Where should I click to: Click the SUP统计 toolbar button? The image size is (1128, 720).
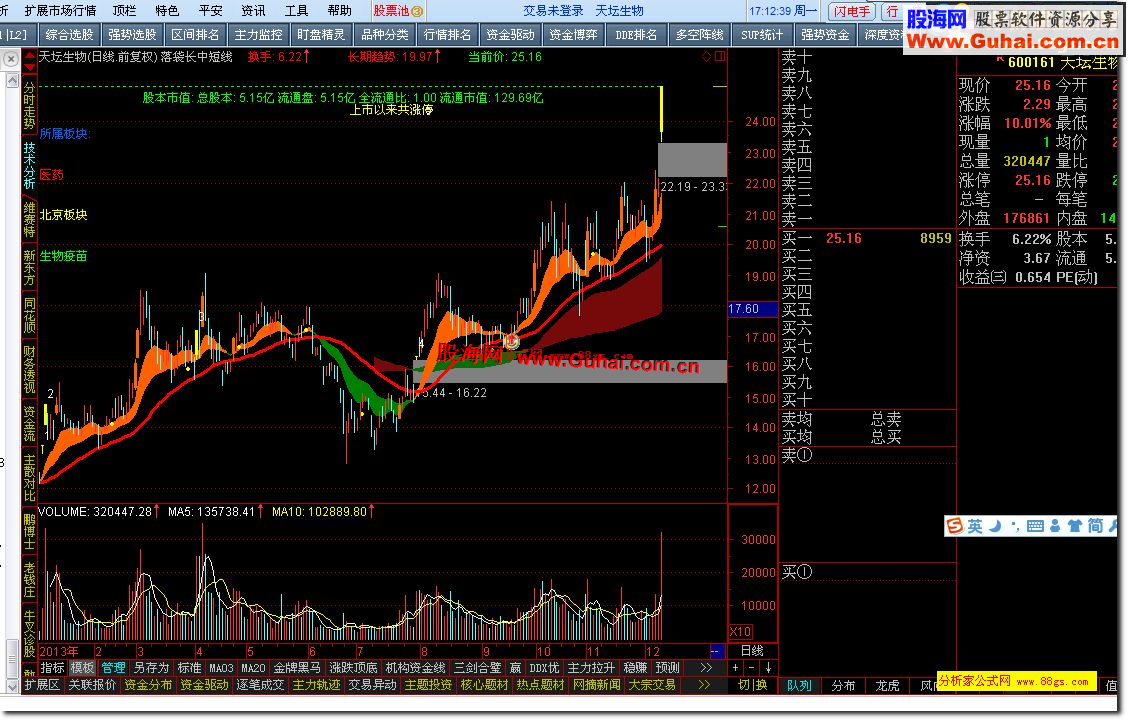763,35
